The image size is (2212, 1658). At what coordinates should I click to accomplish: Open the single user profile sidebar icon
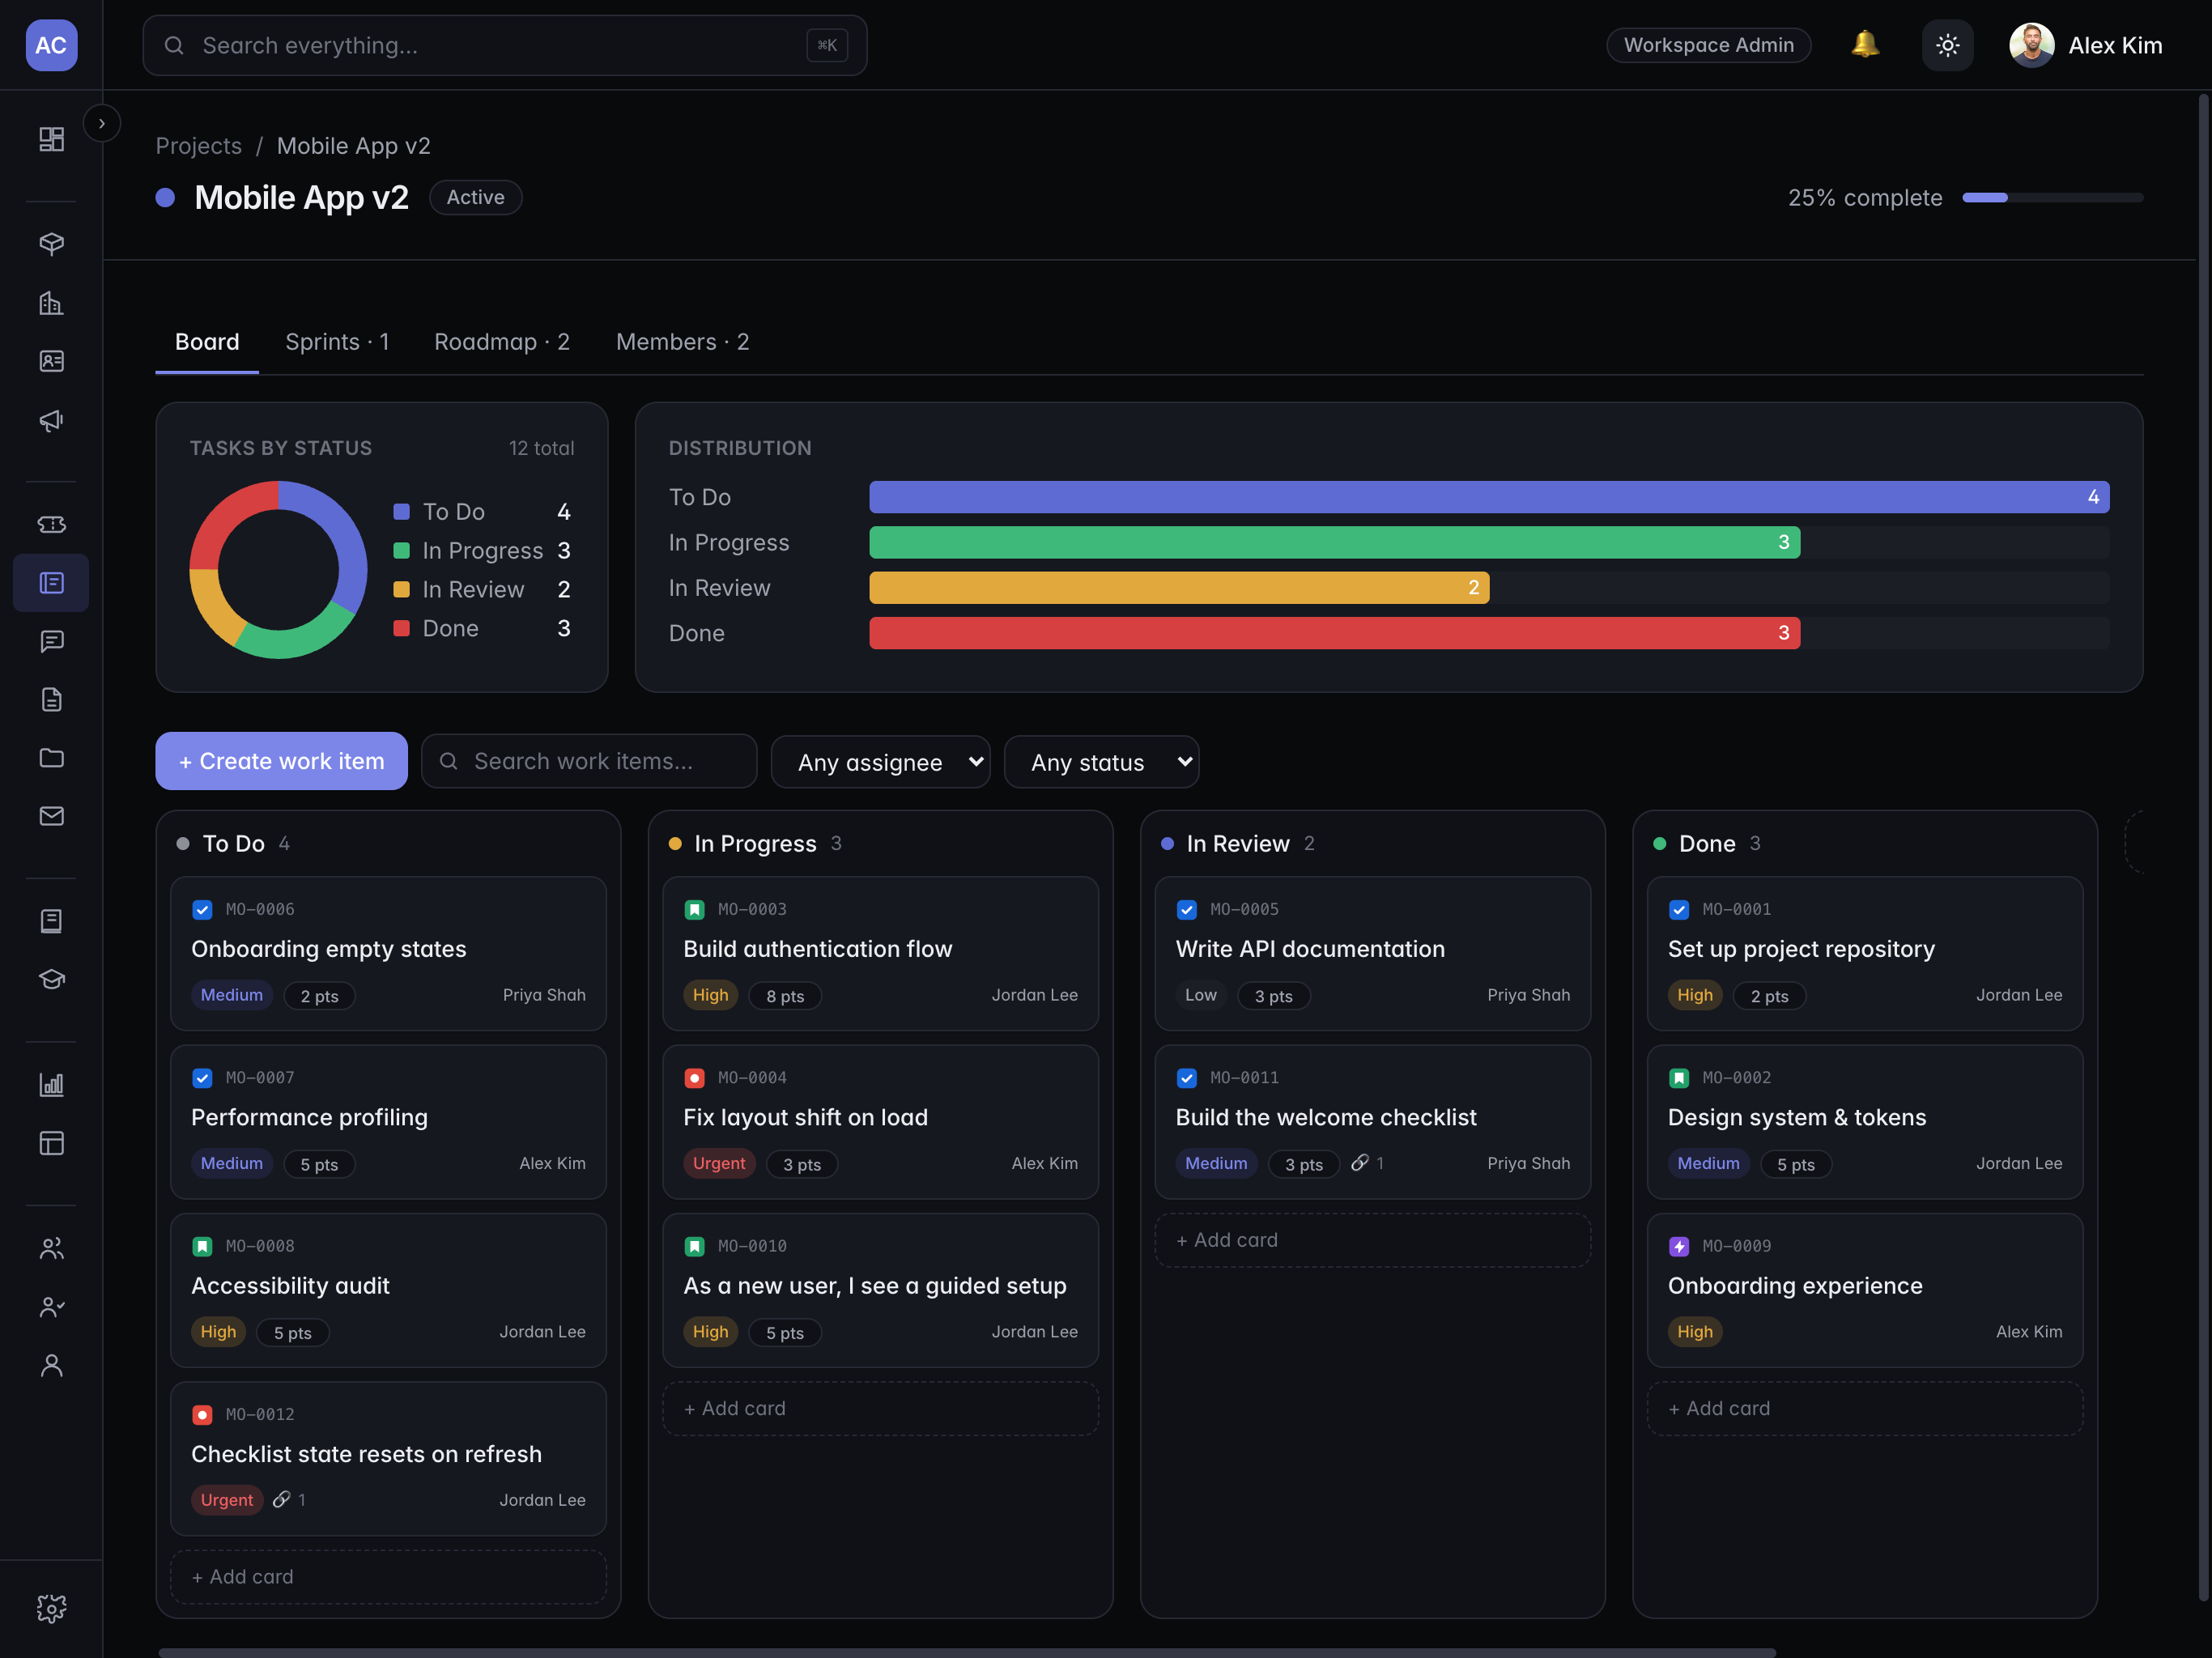point(51,1365)
